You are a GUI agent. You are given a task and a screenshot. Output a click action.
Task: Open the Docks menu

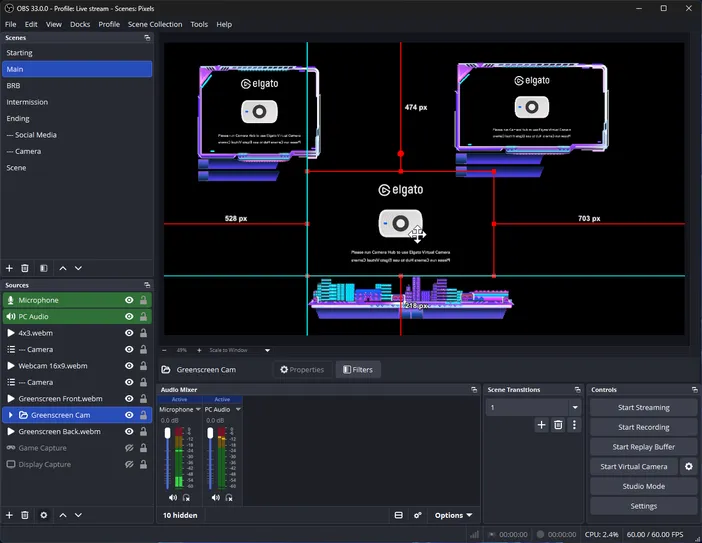pos(80,24)
